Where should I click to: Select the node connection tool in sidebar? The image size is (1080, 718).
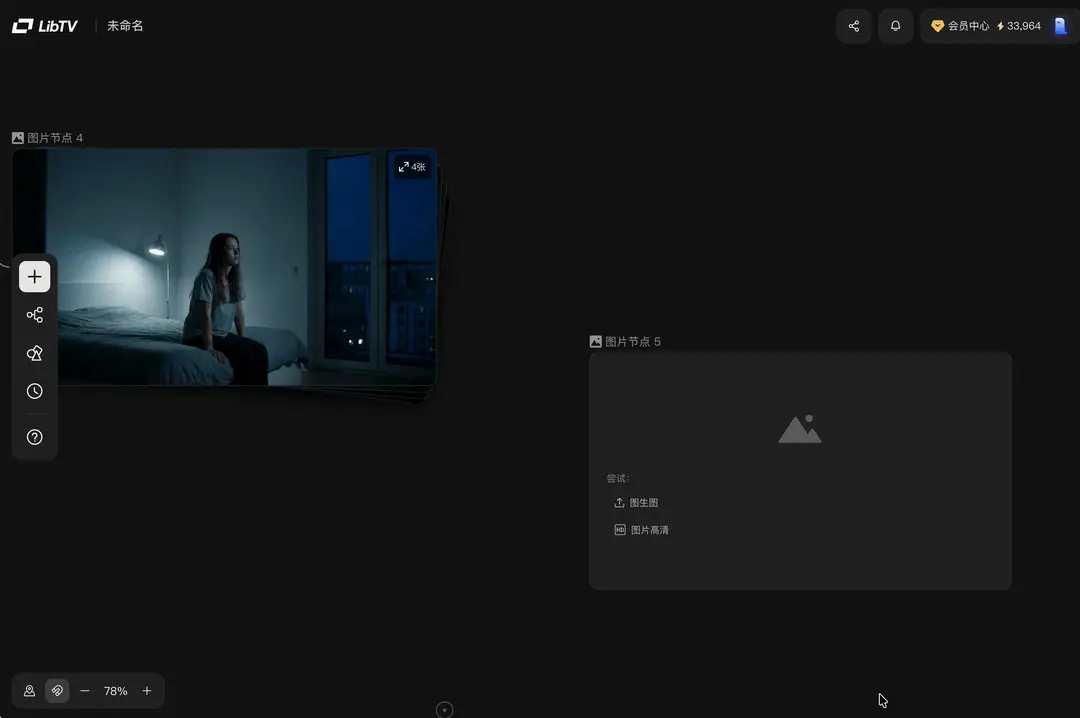pyautogui.click(x=34, y=314)
